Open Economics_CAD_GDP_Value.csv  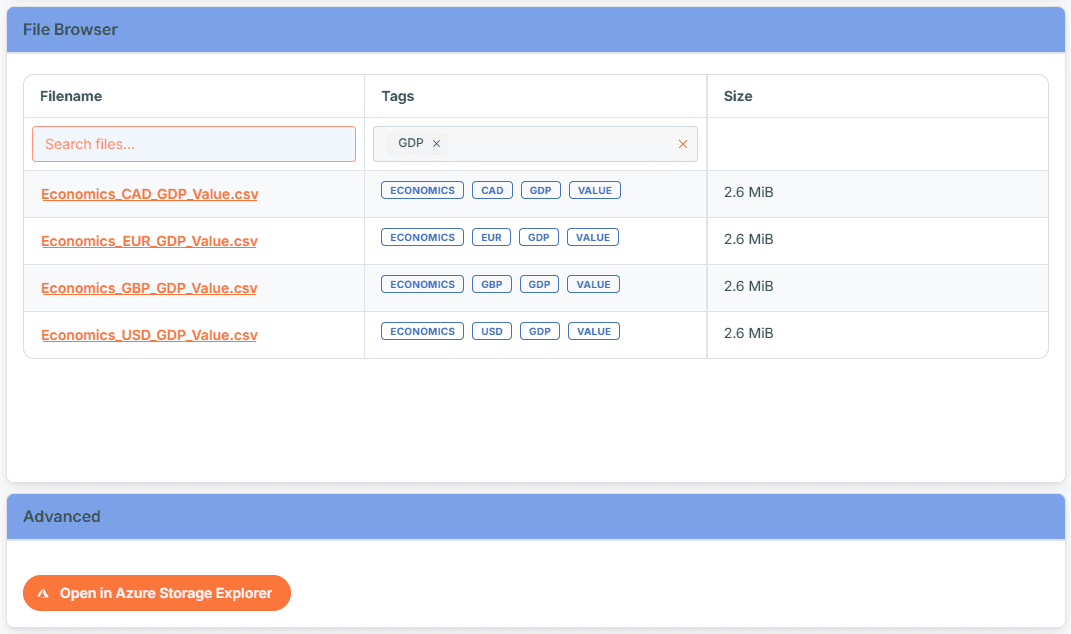pyautogui.click(x=148, y=194)
